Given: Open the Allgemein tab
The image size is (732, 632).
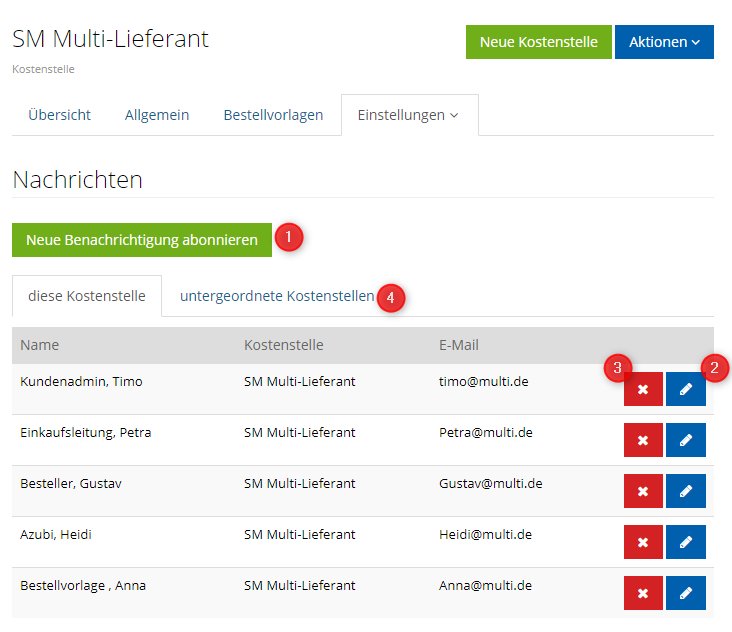Looking at the screenshot, I should click(157, 115).
